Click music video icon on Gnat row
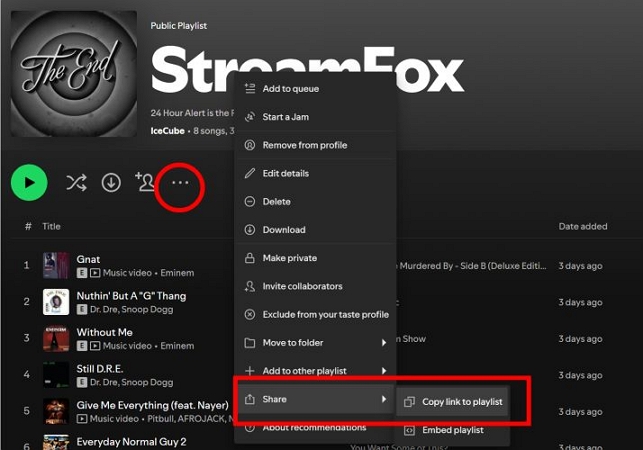 (95, 273)
